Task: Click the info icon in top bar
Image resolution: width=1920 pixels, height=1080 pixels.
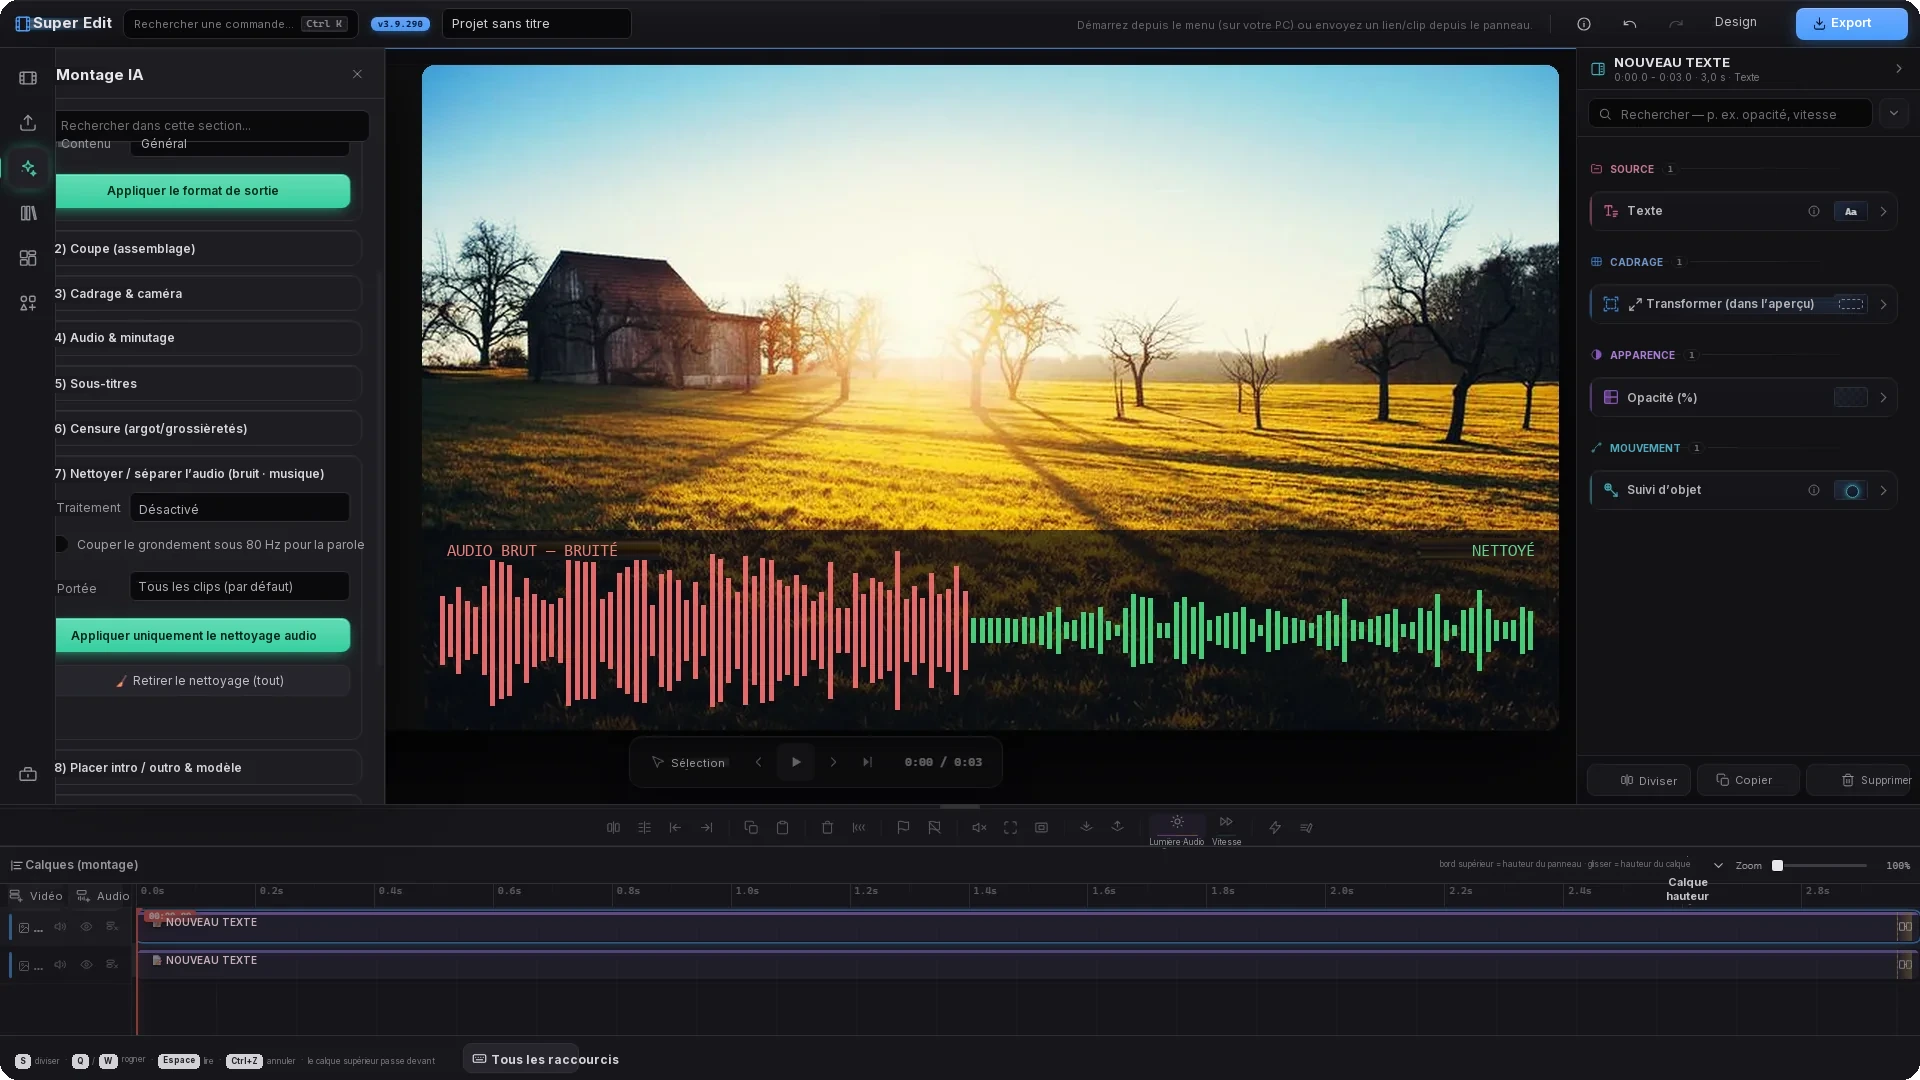Action: (x=1584, y=24)
